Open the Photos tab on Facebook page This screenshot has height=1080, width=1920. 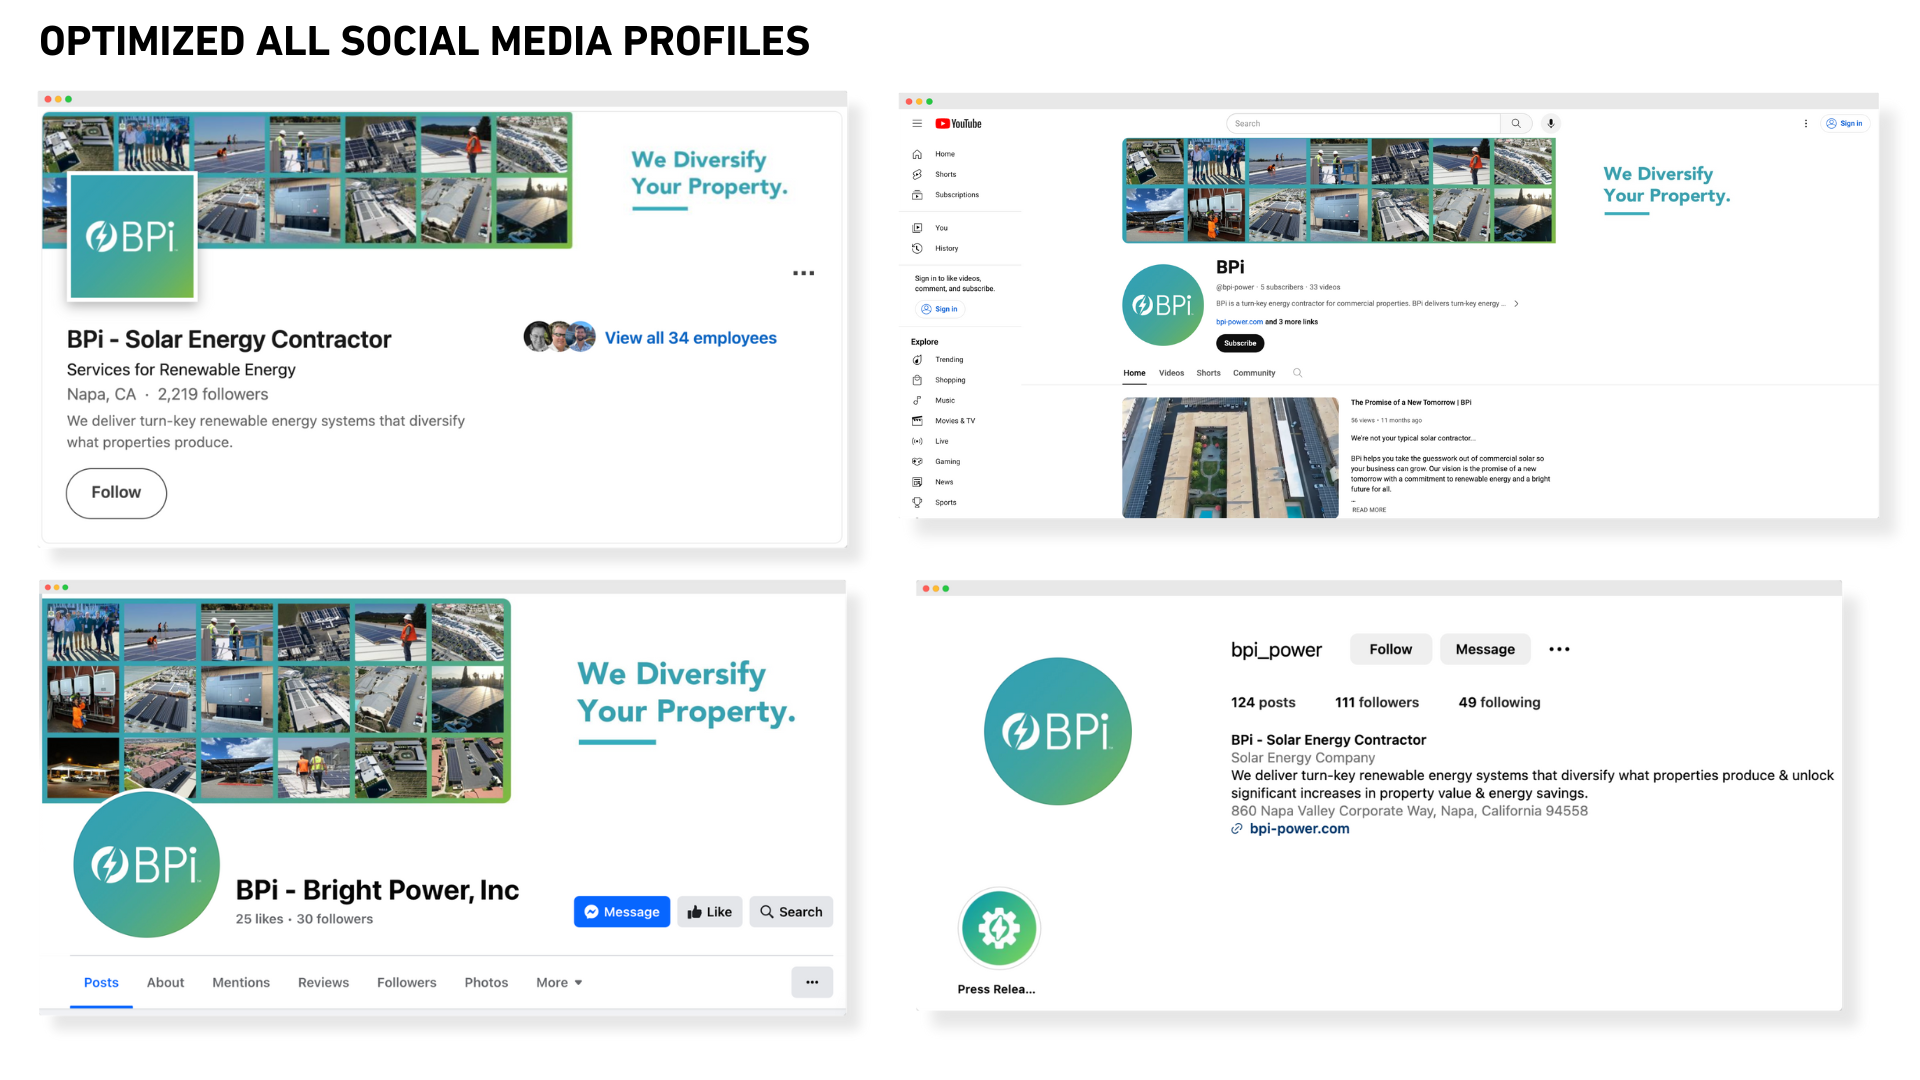coord(486,983)
